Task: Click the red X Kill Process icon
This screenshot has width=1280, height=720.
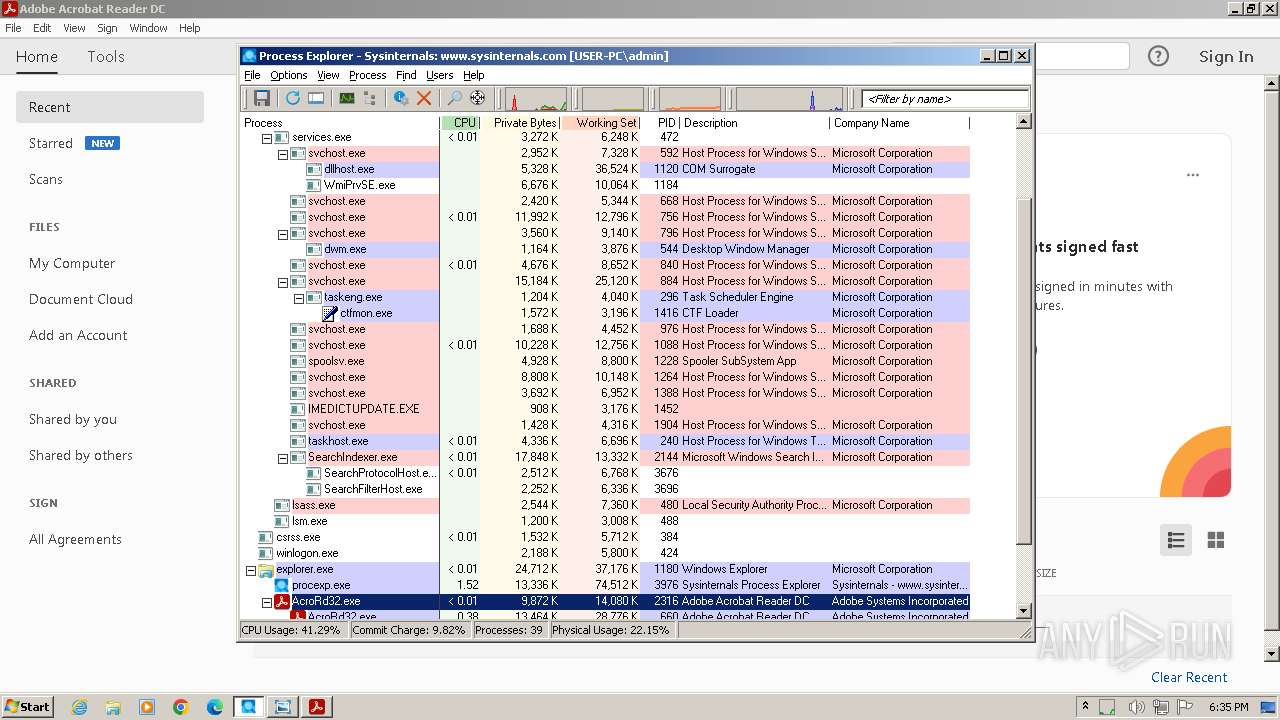Action: click(424, 98)
